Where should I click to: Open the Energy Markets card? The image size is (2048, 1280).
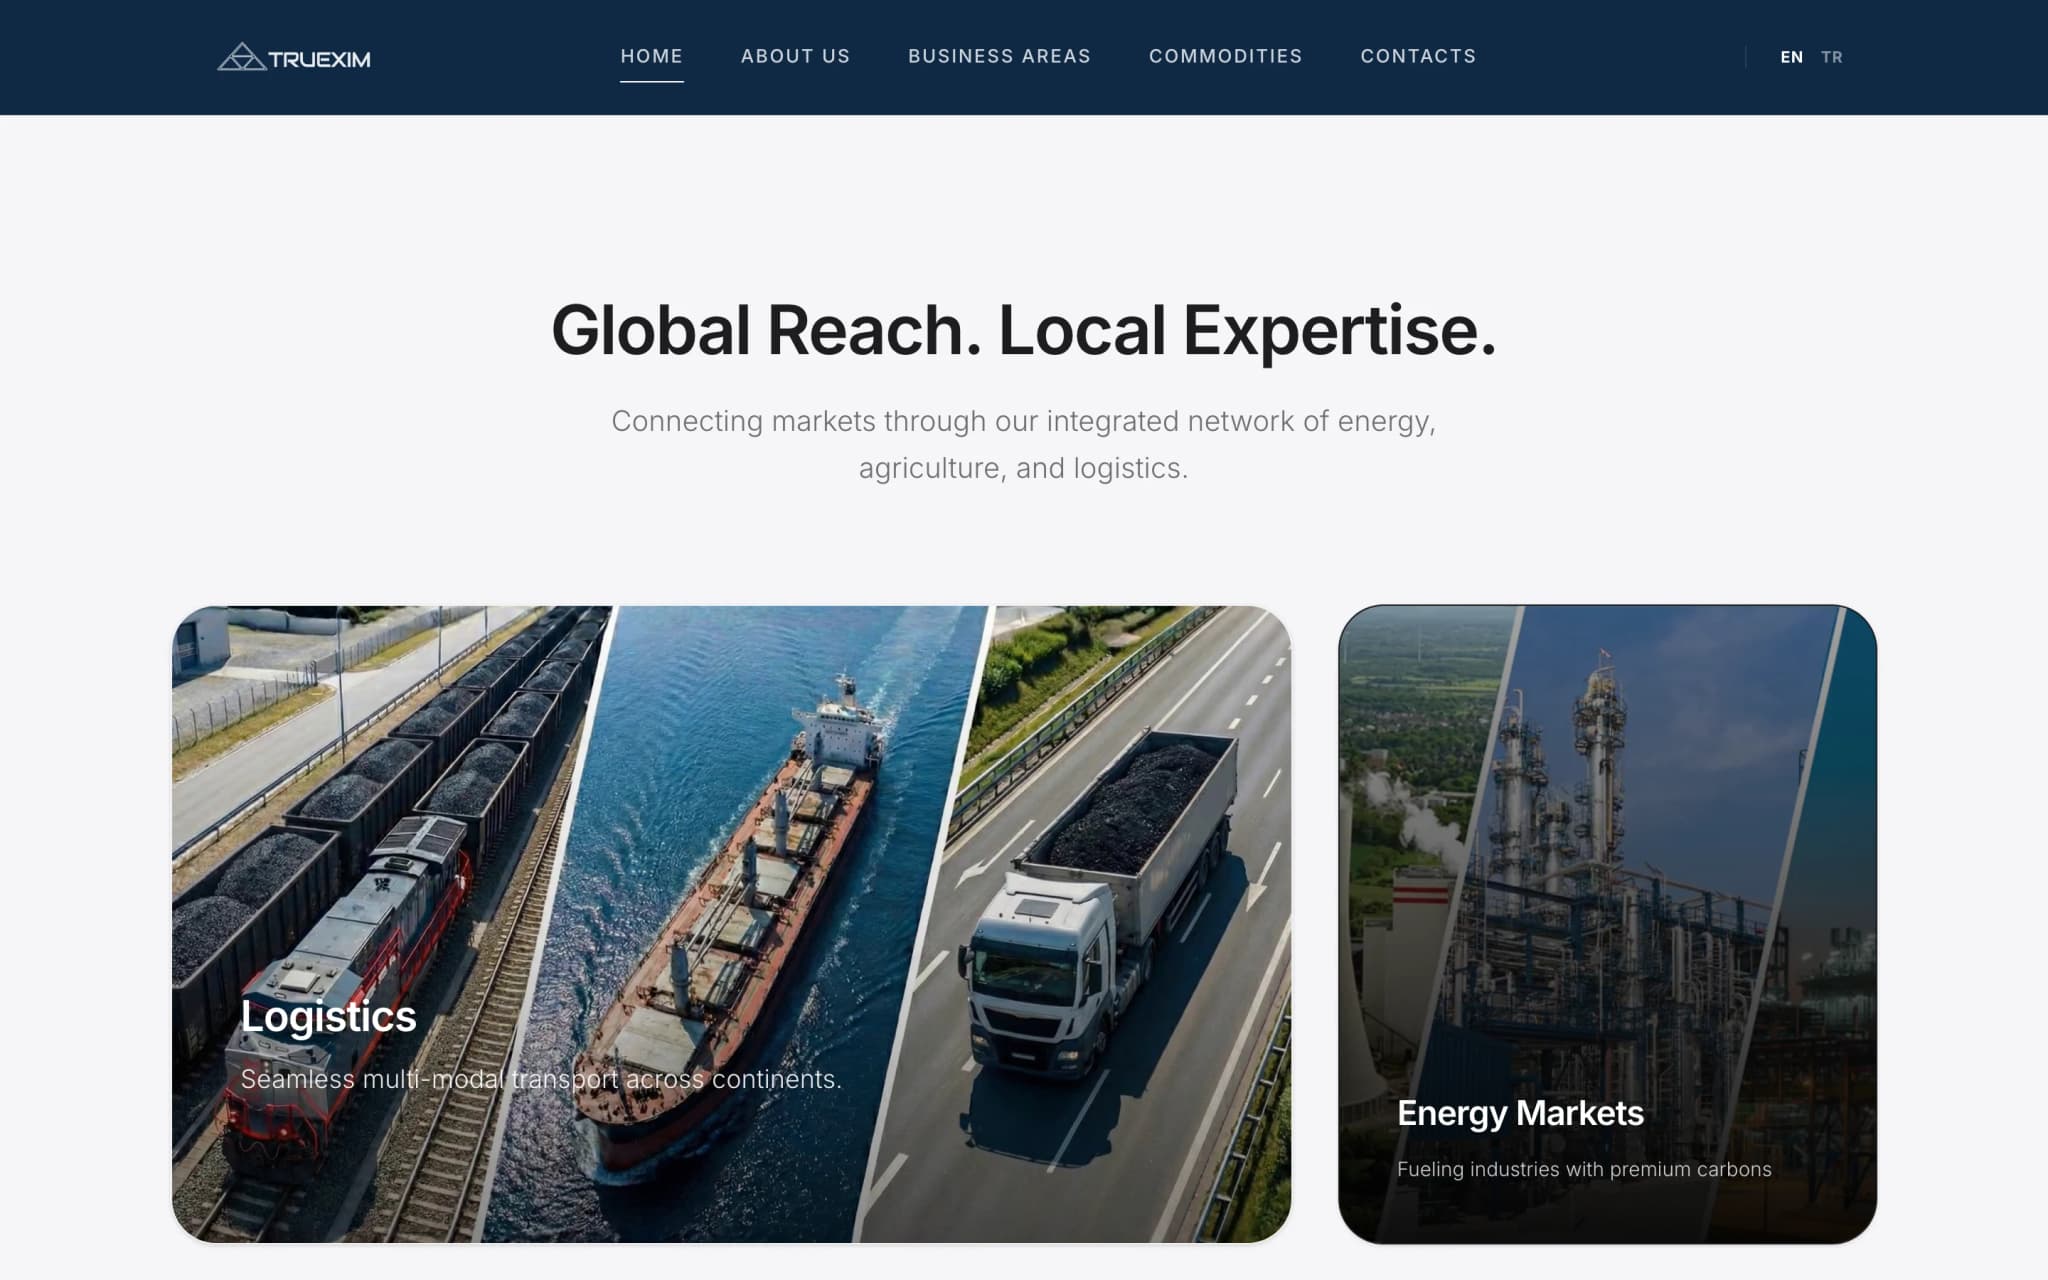tap(1607, 924)
